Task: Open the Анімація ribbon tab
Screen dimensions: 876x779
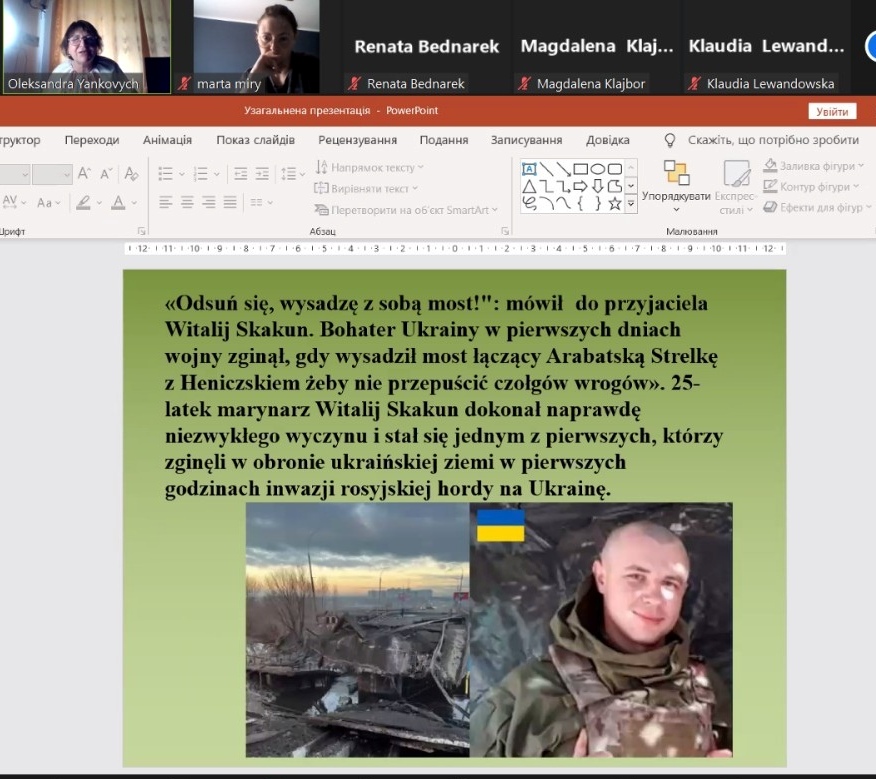Action: 167,140
